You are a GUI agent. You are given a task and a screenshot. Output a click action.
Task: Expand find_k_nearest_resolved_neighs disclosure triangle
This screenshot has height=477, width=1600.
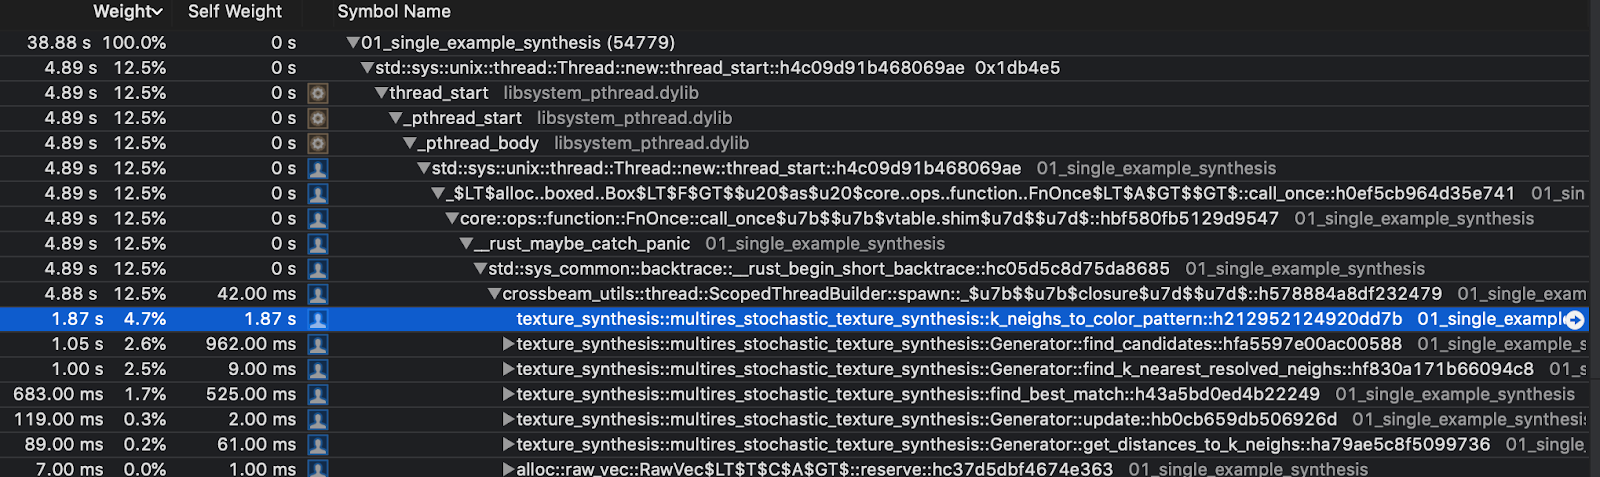point(508,369)
